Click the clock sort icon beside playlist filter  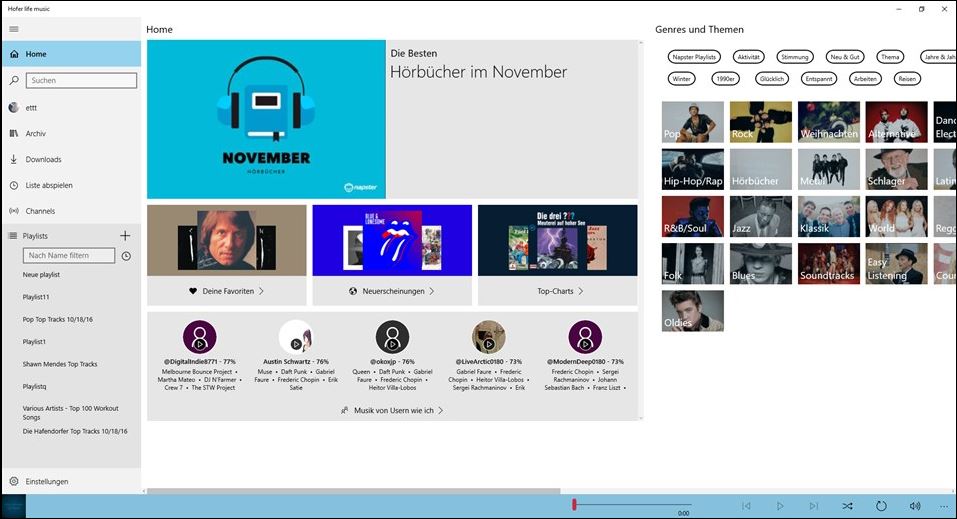(126, 256)
